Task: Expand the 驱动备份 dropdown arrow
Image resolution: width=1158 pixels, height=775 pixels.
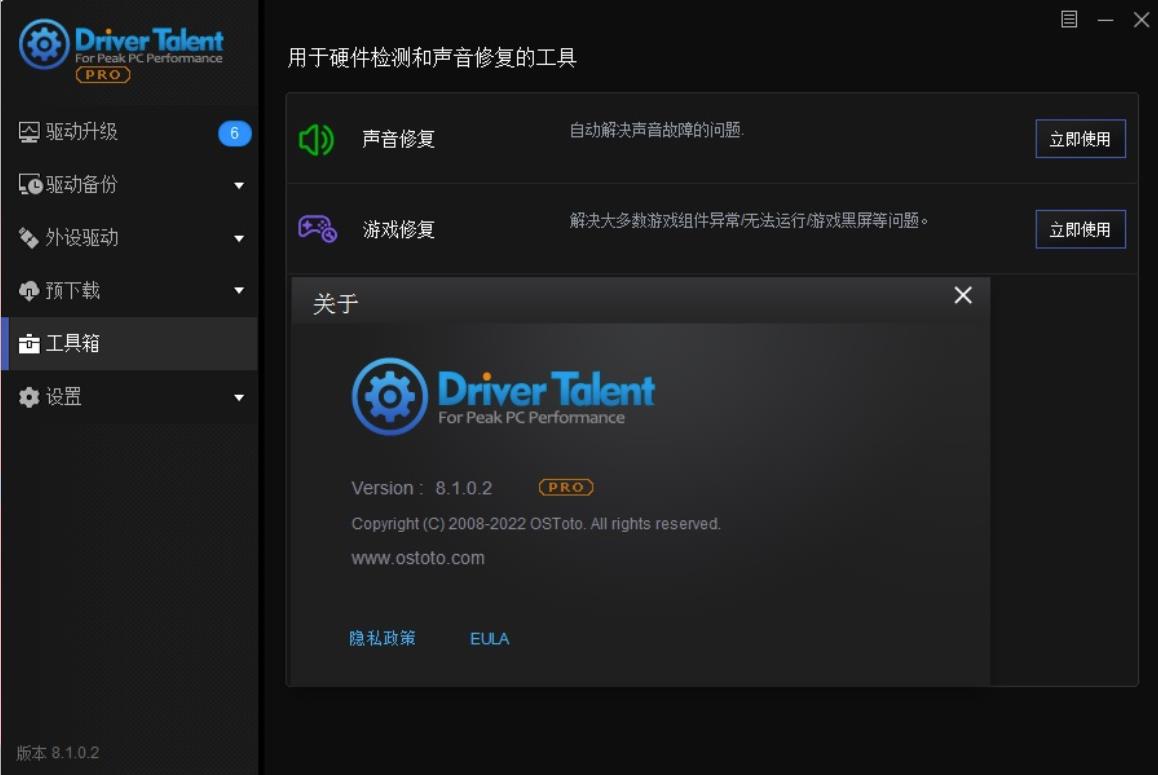Action: [239, 185]
